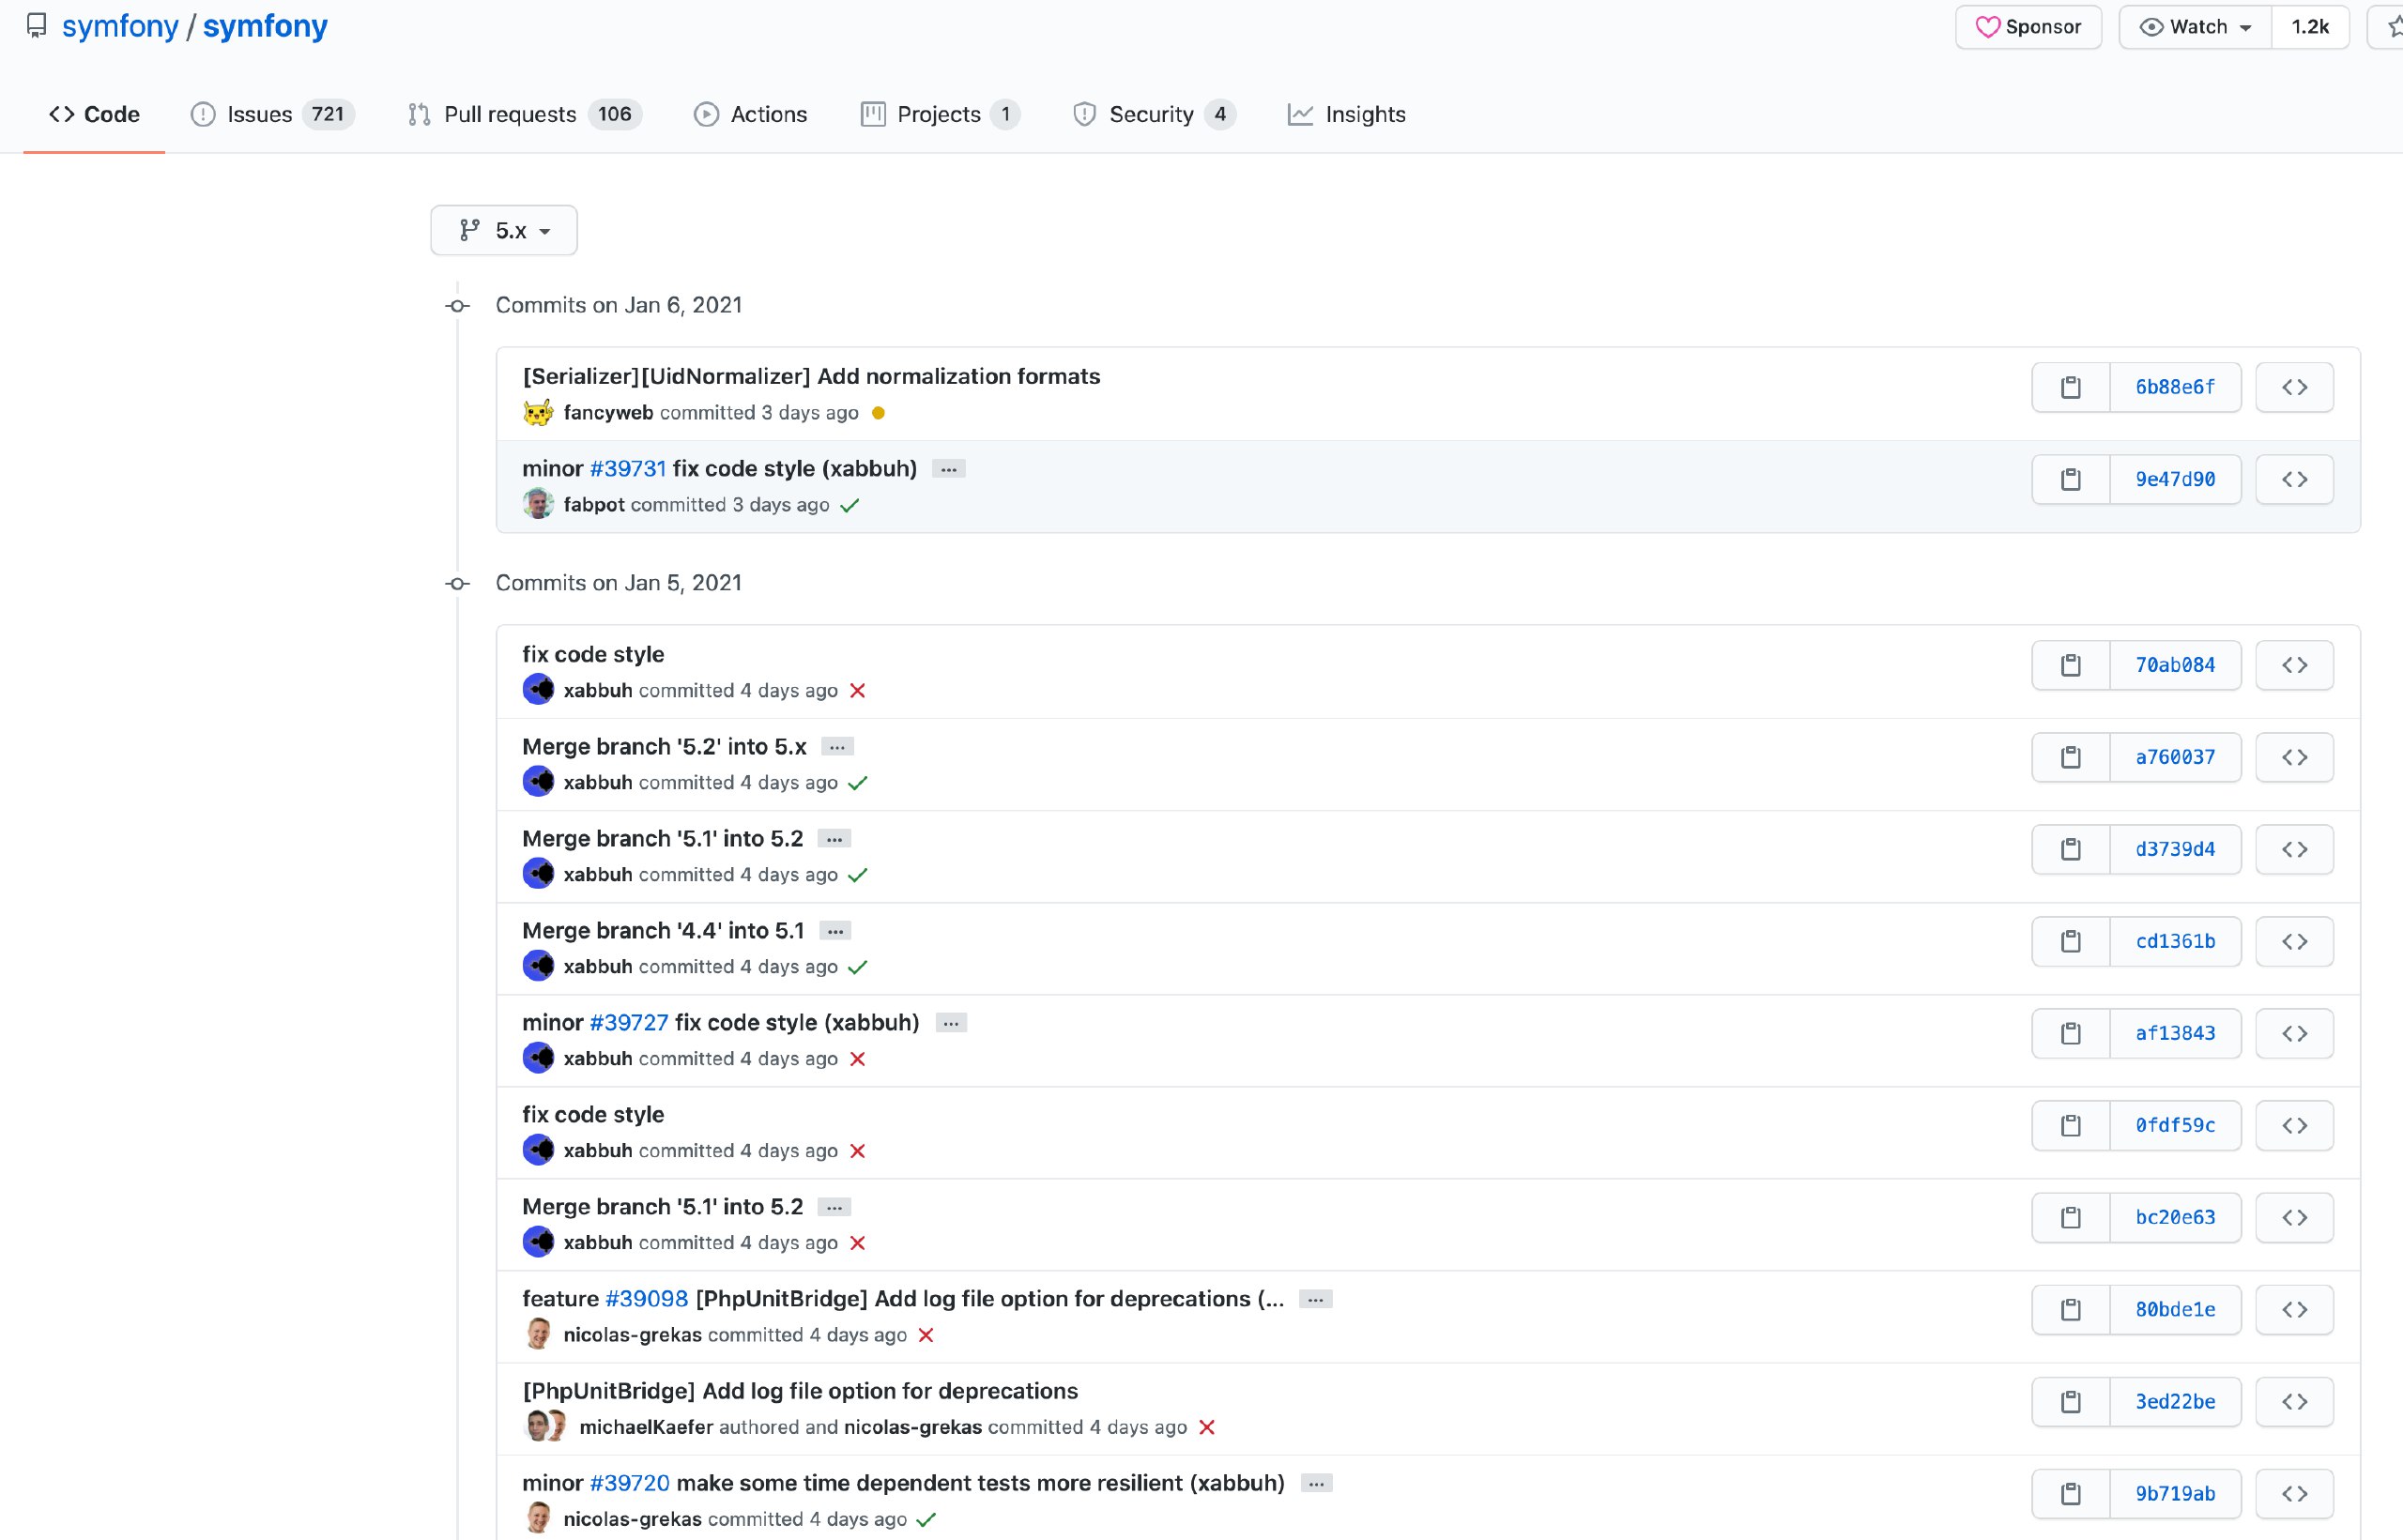Copy full SHA for commit 9e47d90

pos(2070,479)
